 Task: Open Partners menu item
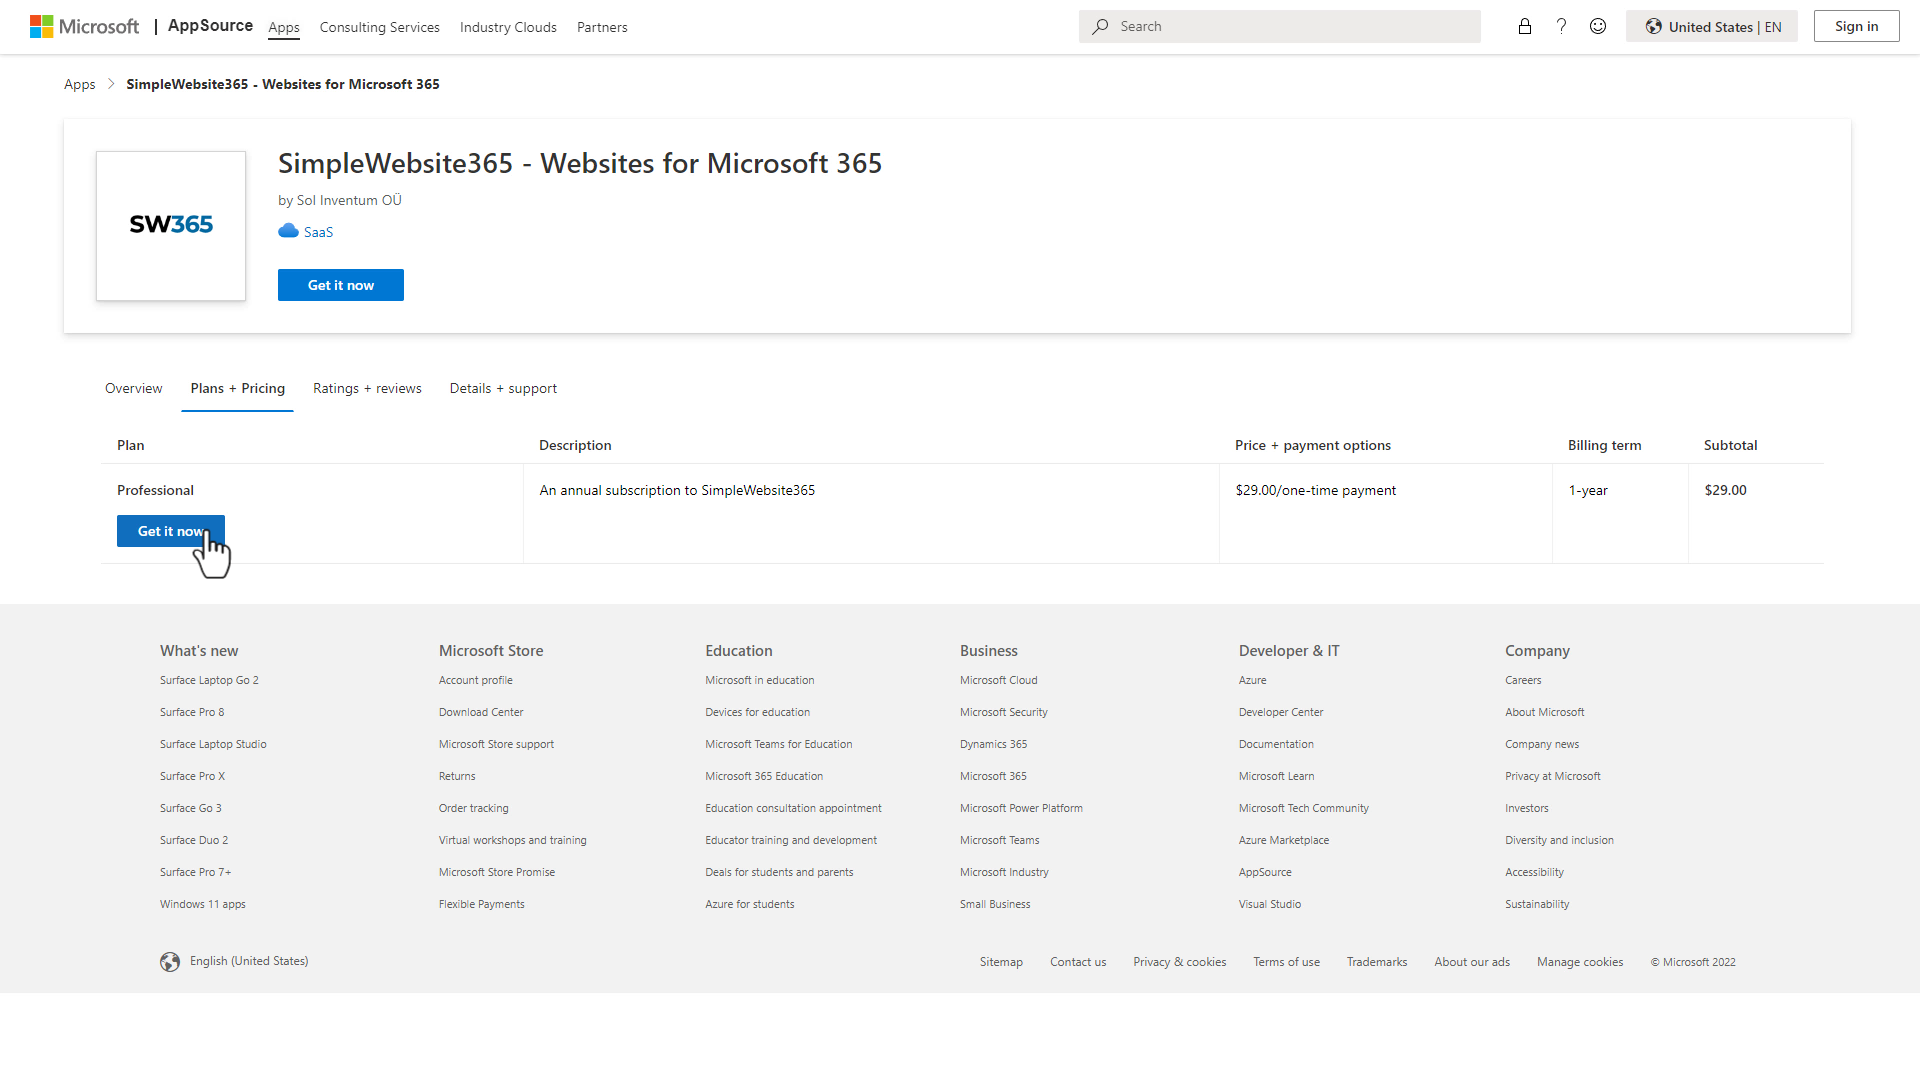[x=602, y=28]
